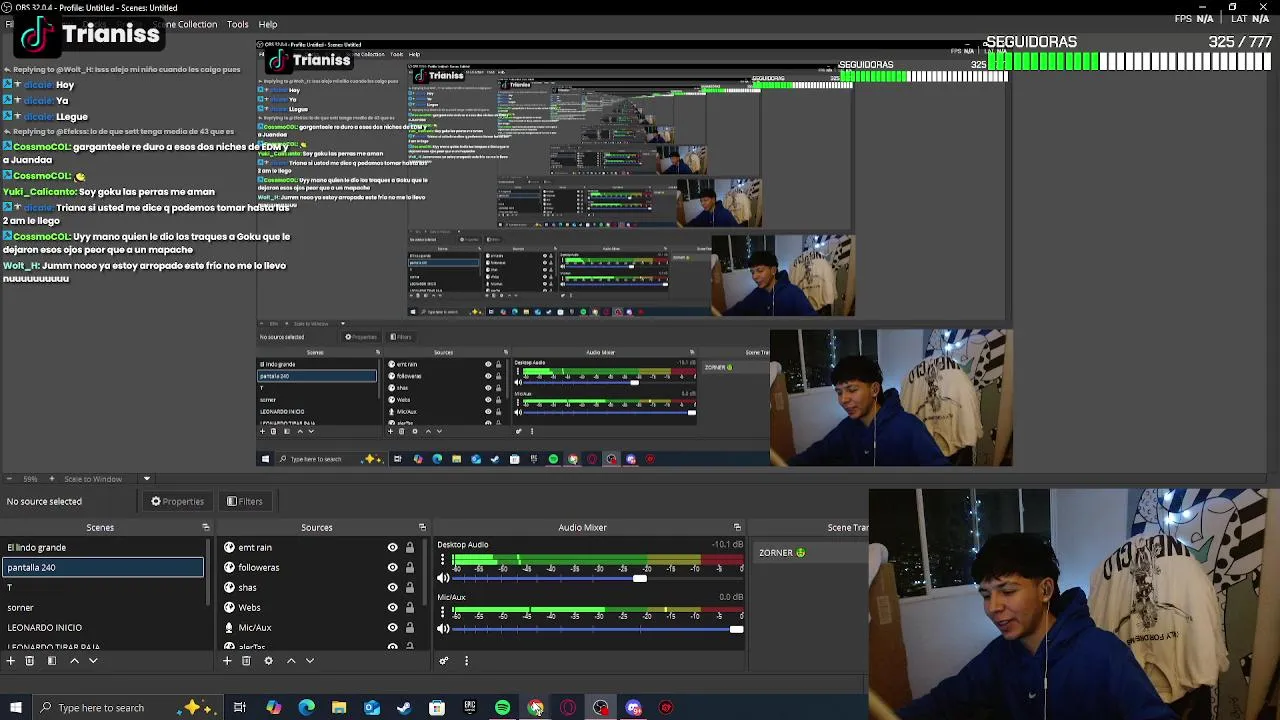The width and height of the screenshot is (1280, 720).
Task: Move the selected scene down
Action: tap(93, 660)
